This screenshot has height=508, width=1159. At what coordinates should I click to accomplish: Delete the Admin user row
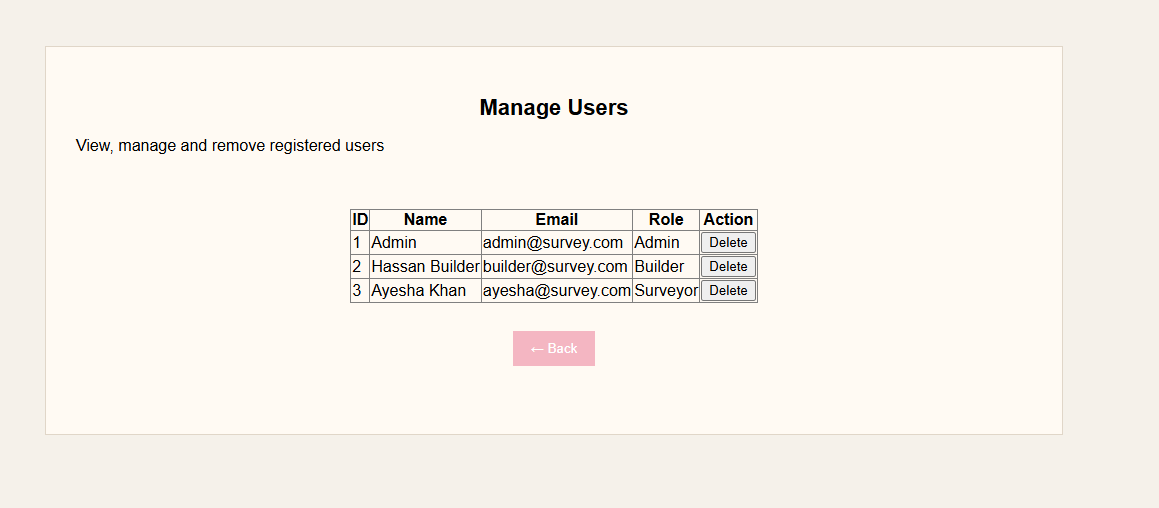(x=728, y=243)
